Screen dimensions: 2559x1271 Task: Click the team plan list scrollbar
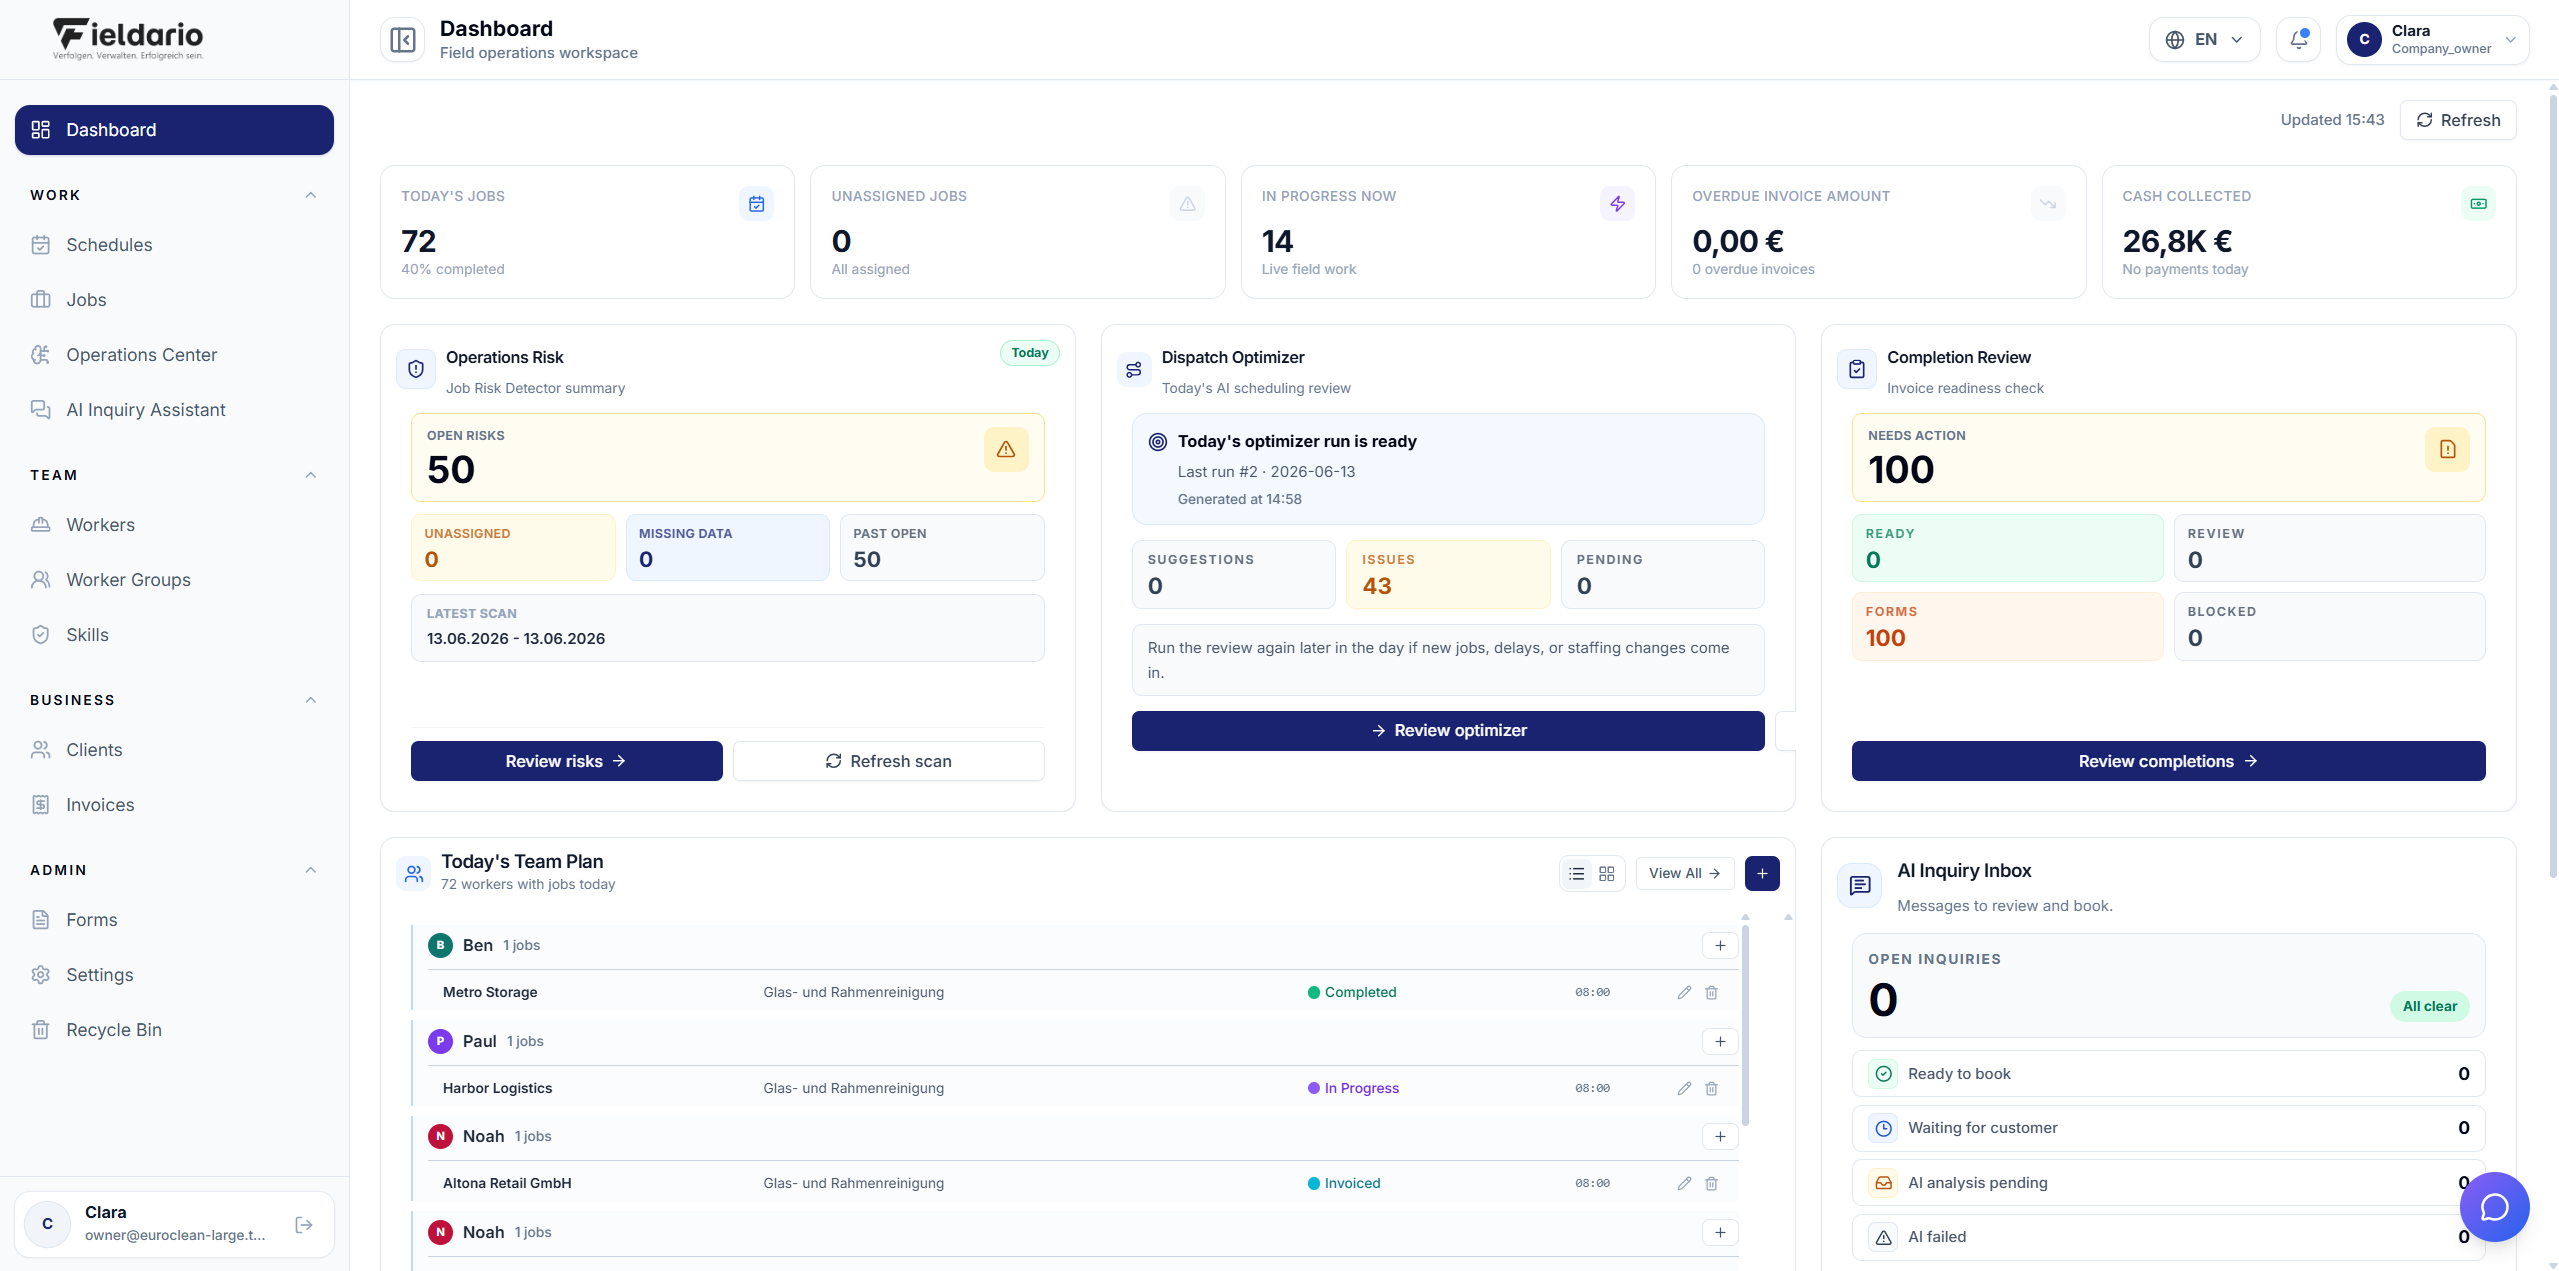[1745, 1025]
